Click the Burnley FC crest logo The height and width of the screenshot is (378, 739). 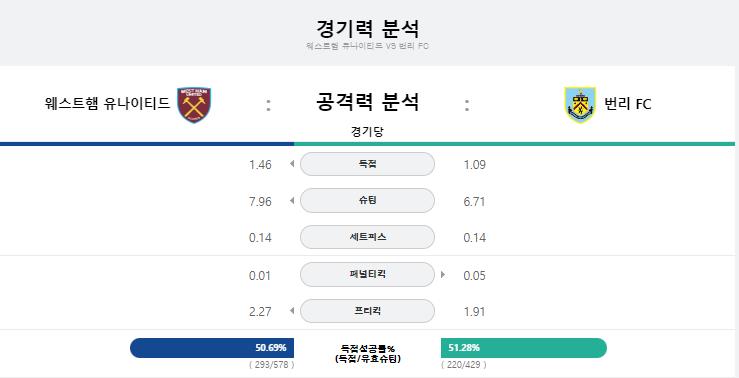click(580, 105)
